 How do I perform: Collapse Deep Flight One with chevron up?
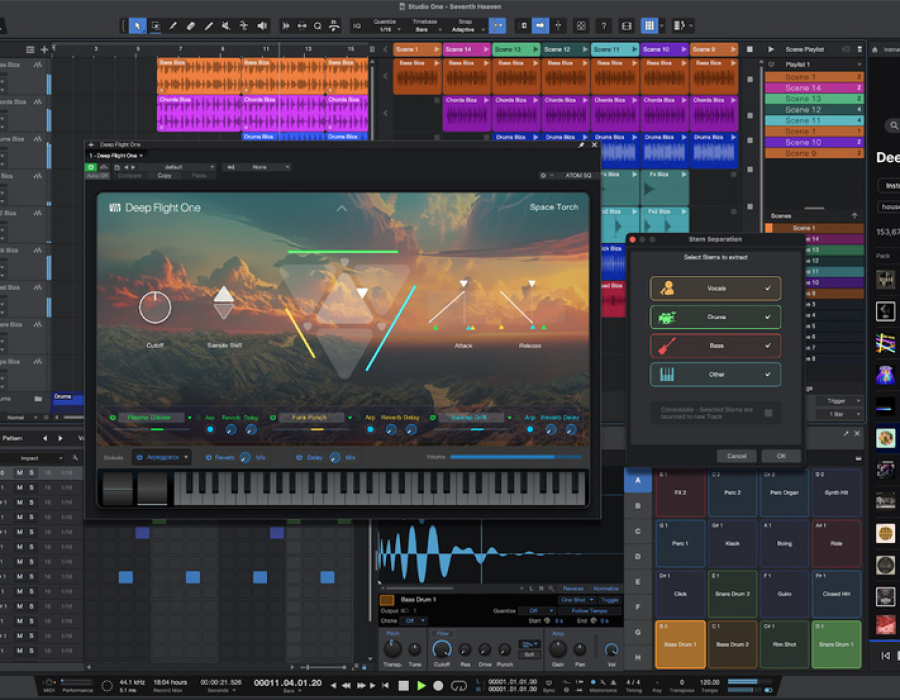pyautogui.click(x=342, y=208)
